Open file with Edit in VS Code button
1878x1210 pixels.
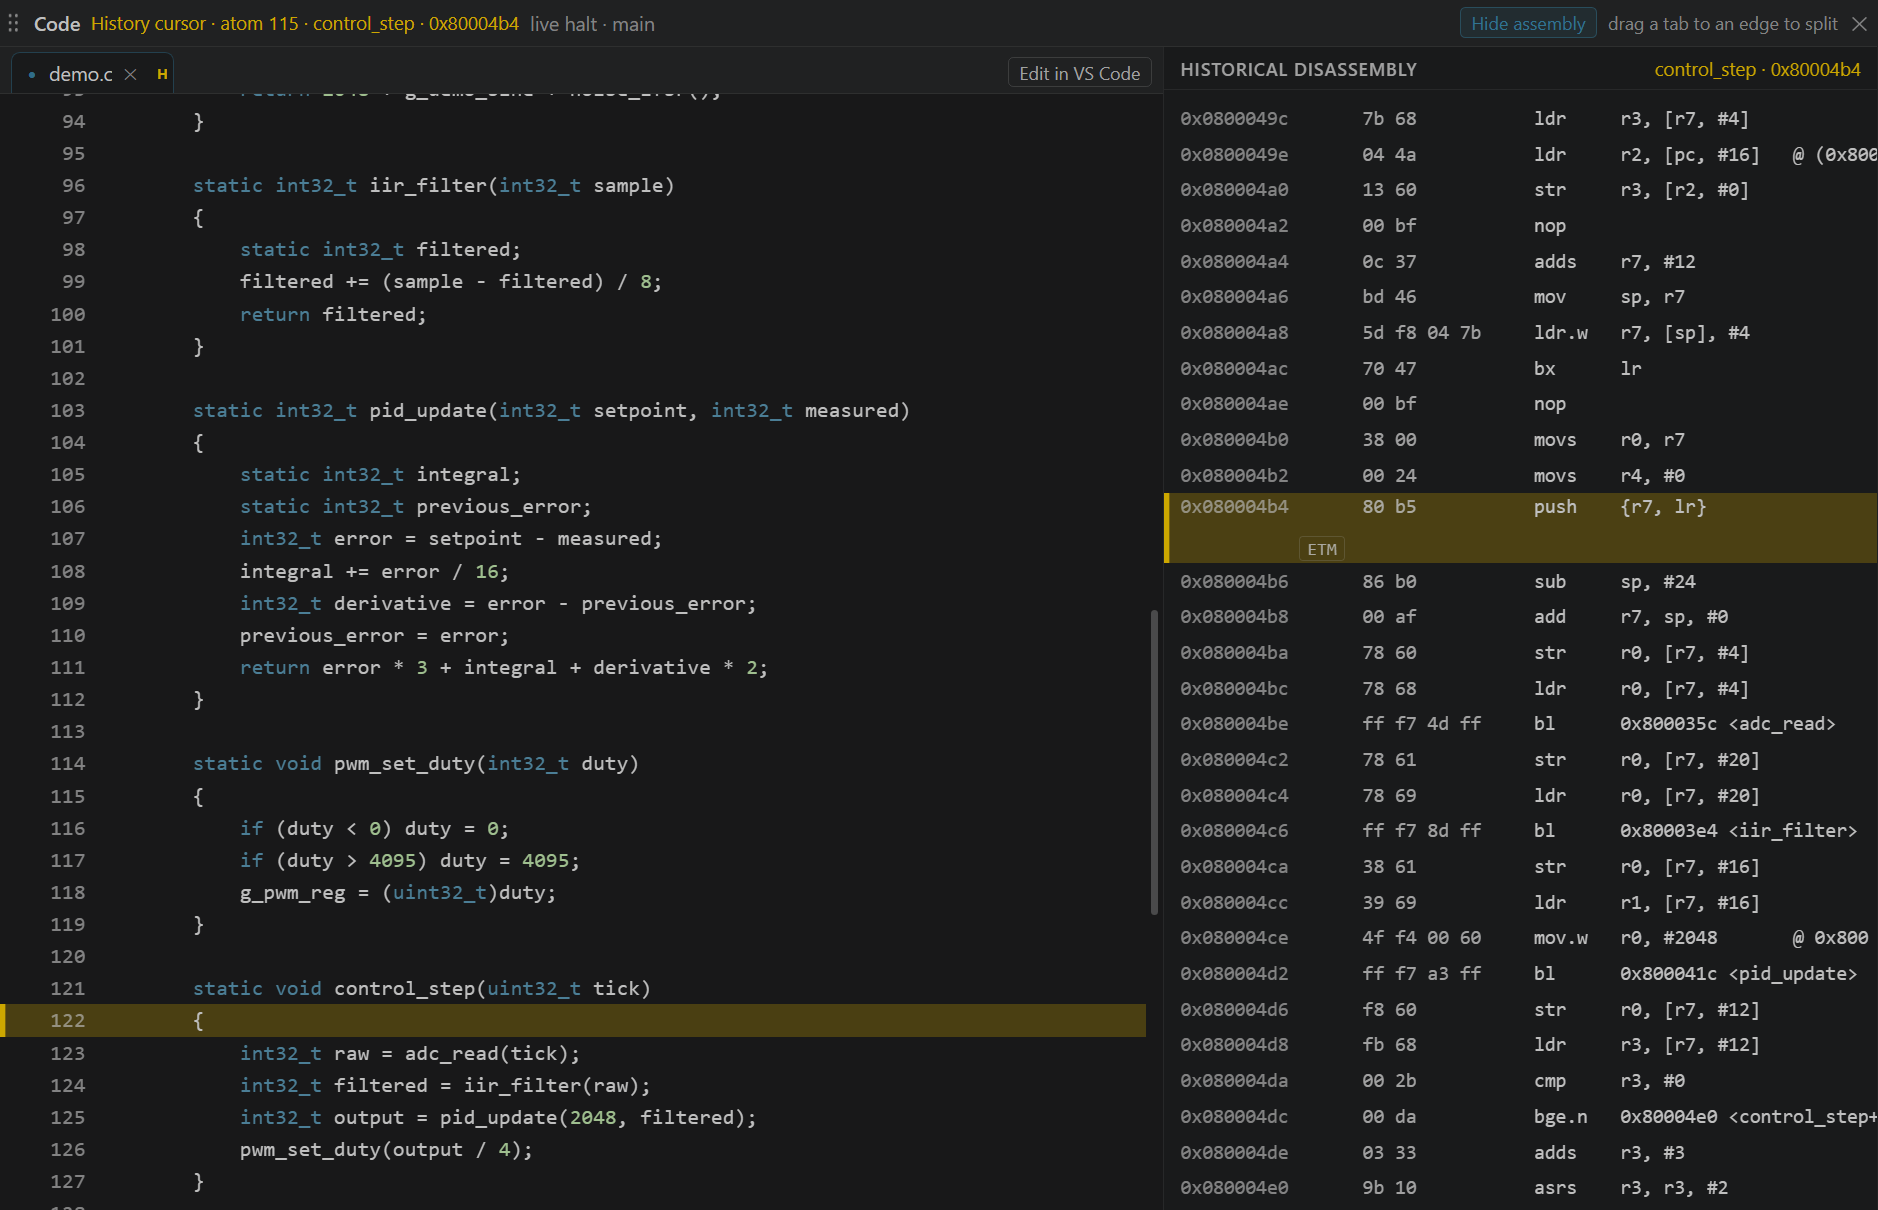point(1079,73)
